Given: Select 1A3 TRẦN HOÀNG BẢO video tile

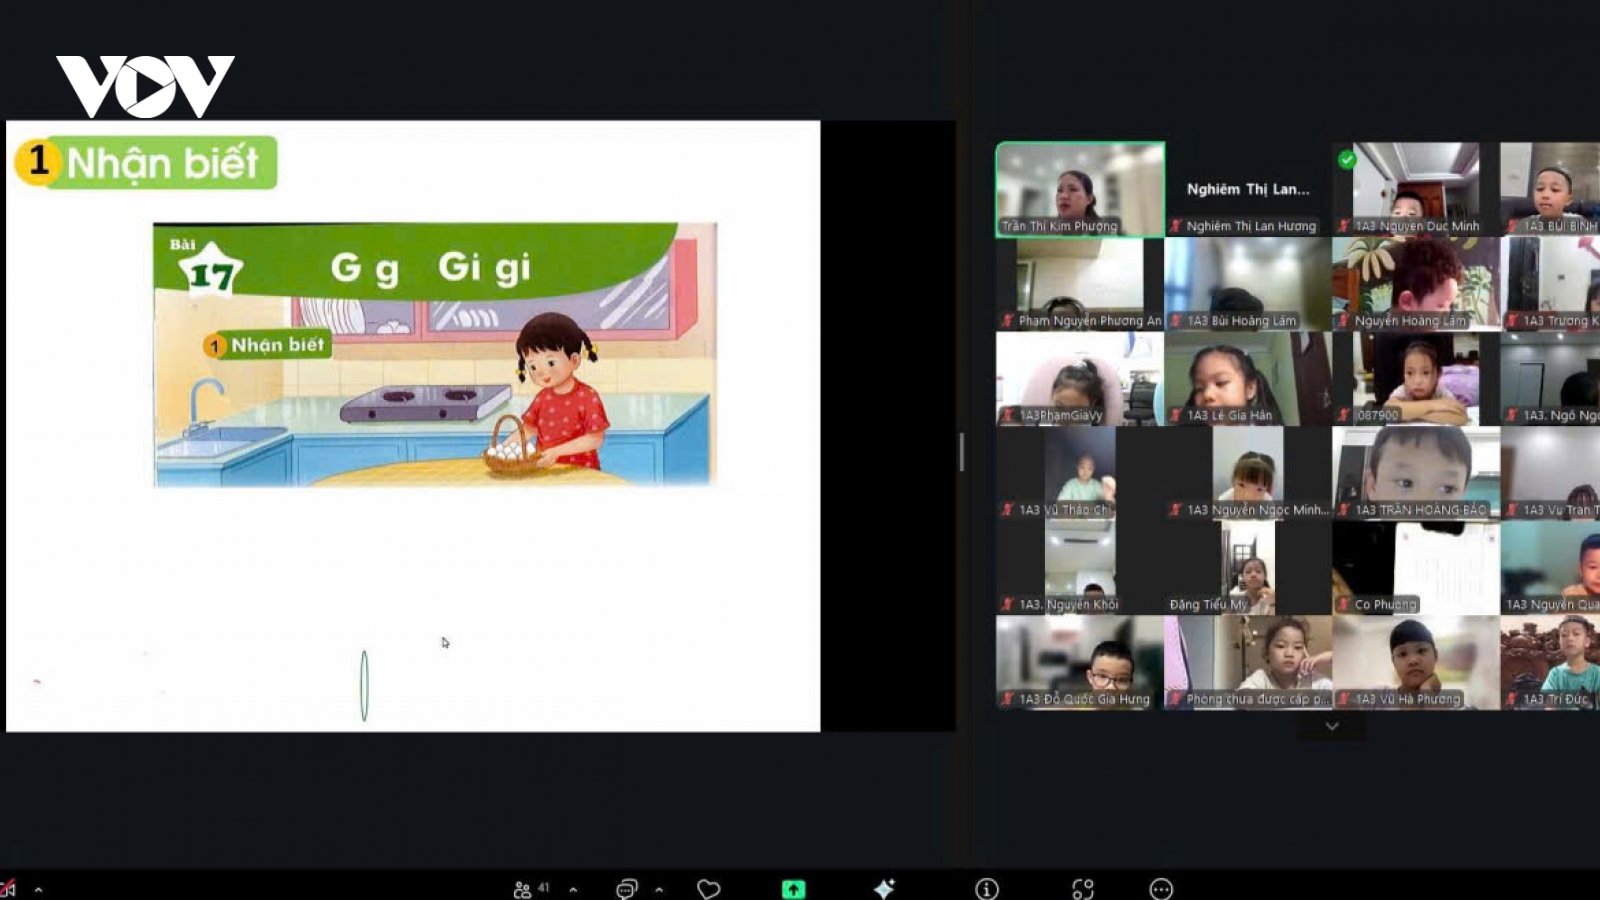Looking at the screenshot, I should pos(1415,473).
